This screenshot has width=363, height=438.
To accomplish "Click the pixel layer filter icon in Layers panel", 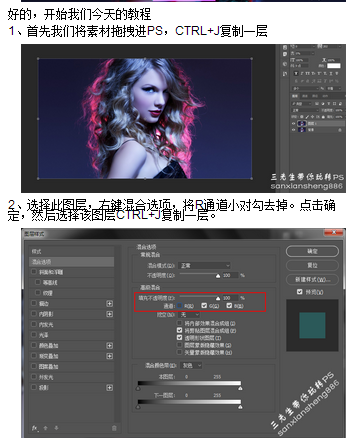I will (317, 104).
